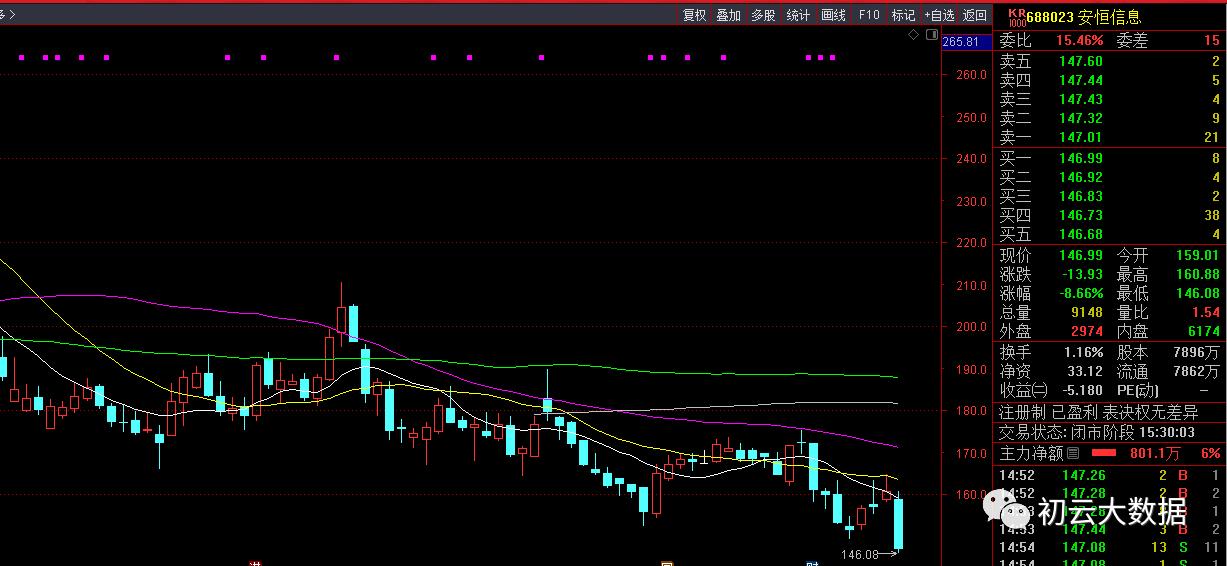Viewport: 1227px width, 566px height.
Task: Activate the 画线 drawing tool
Action: pos(833,15)
